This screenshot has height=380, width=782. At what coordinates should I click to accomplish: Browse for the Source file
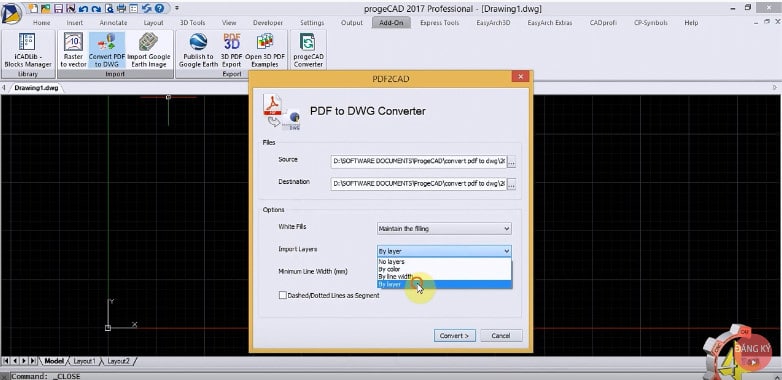[511, 162]
